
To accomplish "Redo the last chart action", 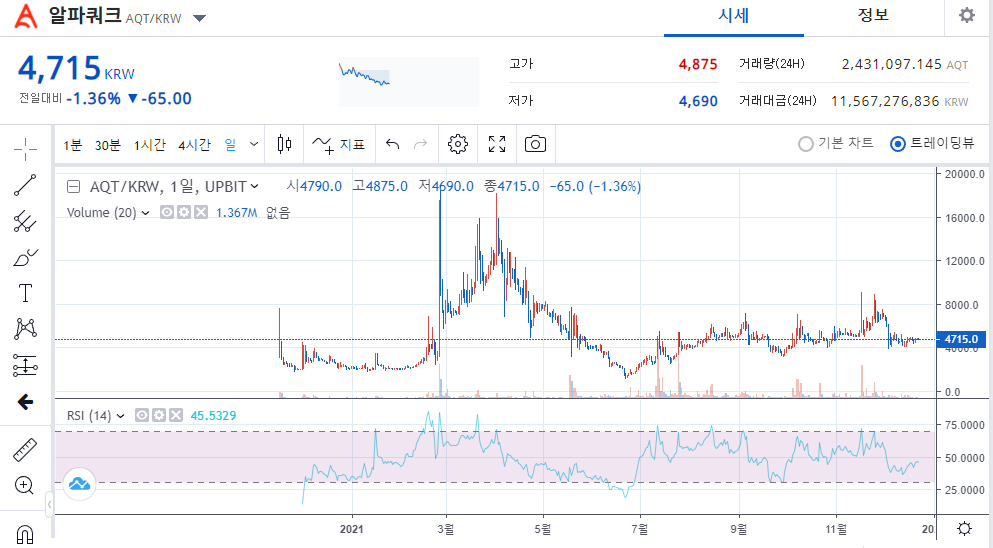I will pyautogui.click(x=420, y=144).
